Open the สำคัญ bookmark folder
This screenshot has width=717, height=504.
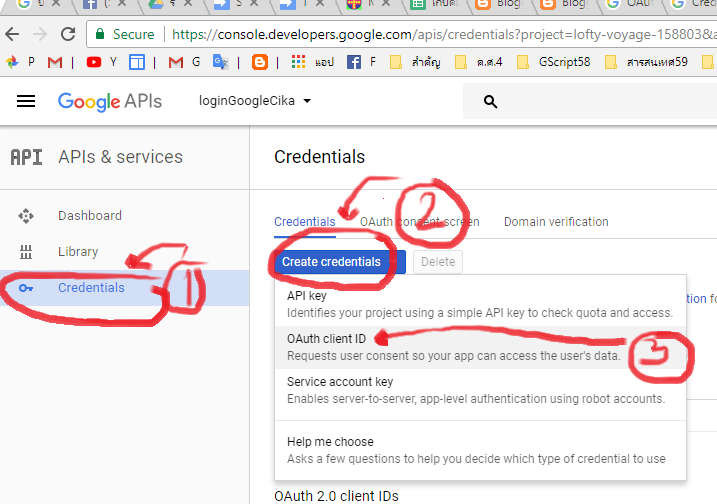pyautogui.click(x=415, y=62)
